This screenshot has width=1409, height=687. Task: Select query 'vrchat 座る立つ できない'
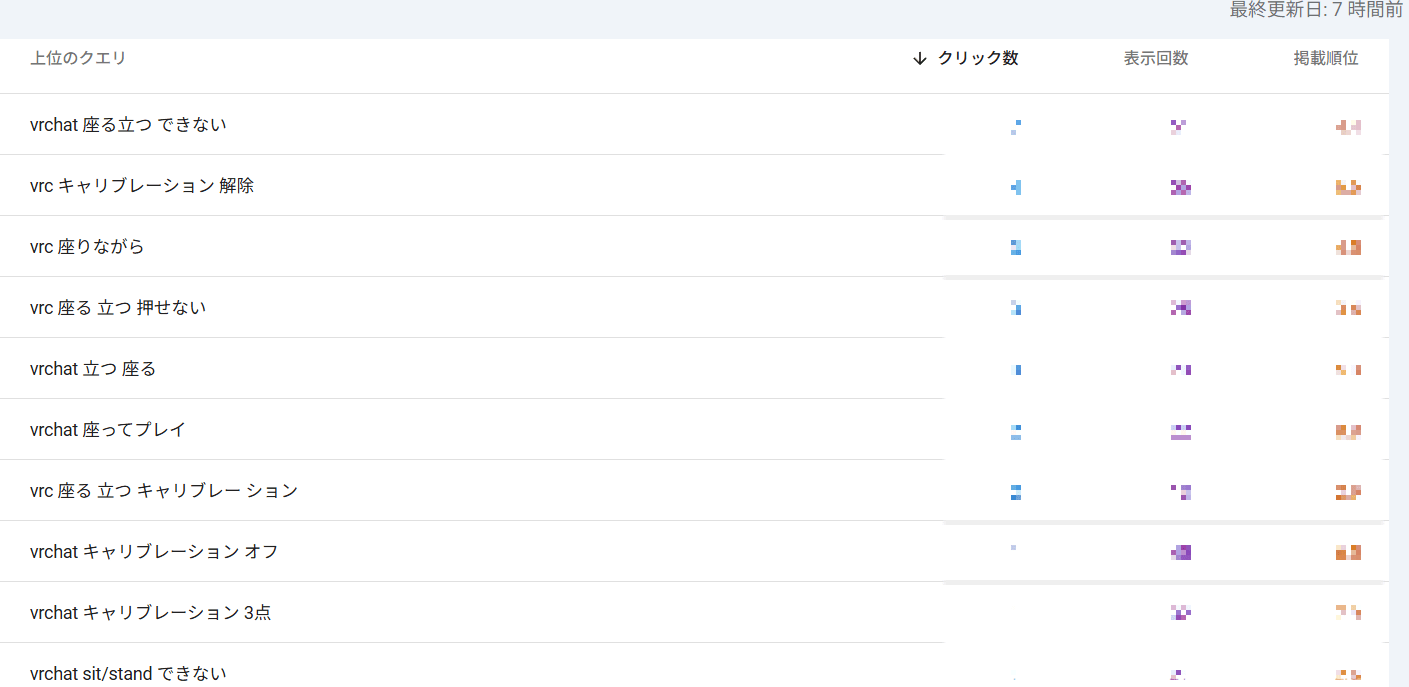[x=128, y=125]
